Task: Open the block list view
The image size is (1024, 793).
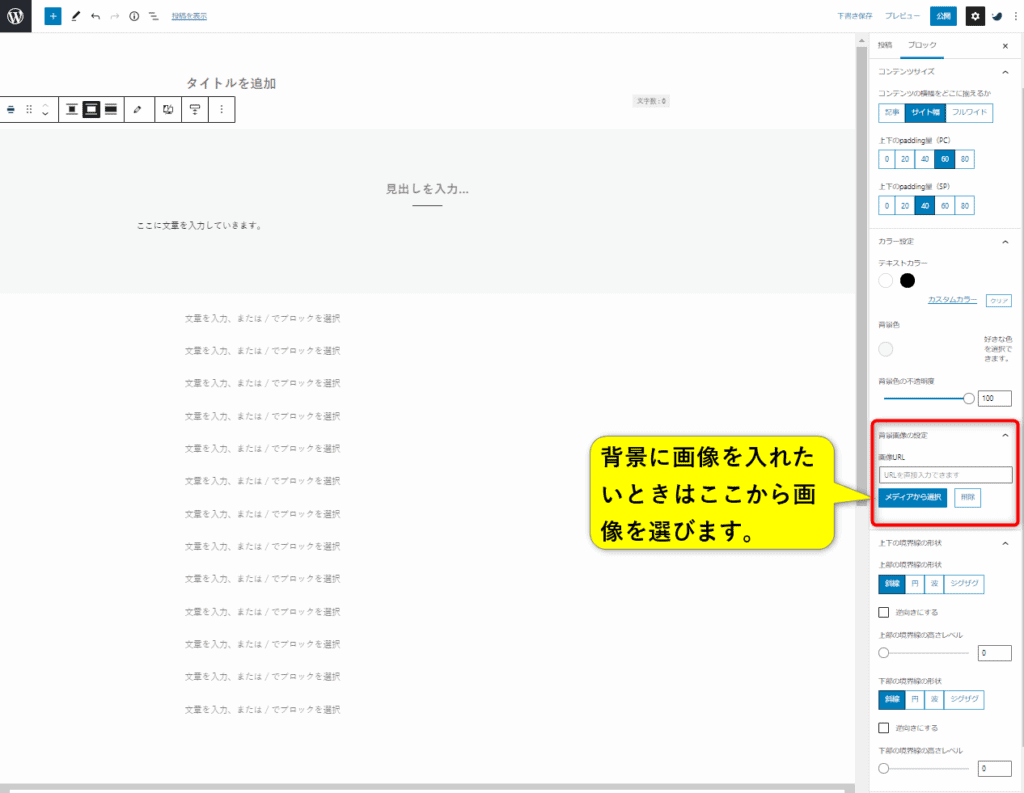Action: pyautogui.click(x=153, y=16)
